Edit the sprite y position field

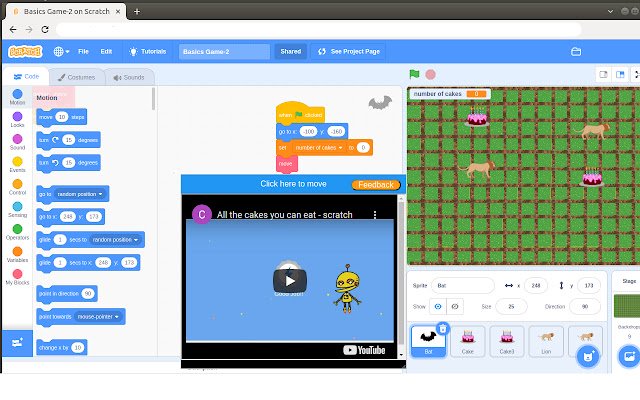pos(589,285)
